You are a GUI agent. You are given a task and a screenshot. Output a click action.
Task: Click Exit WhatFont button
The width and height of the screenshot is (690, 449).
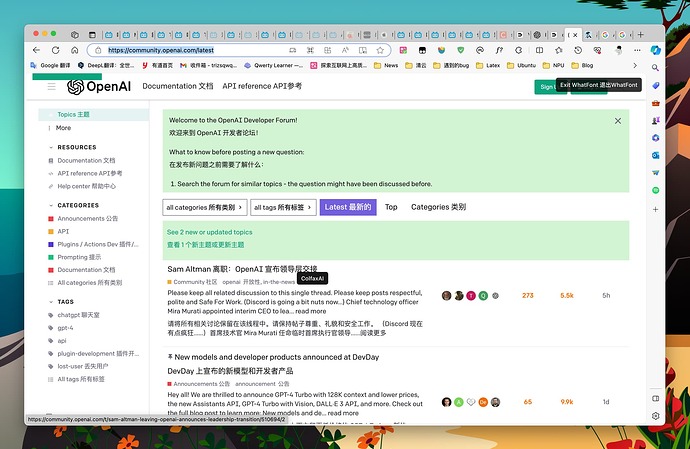pyautogui.click(x=598, y=85)
